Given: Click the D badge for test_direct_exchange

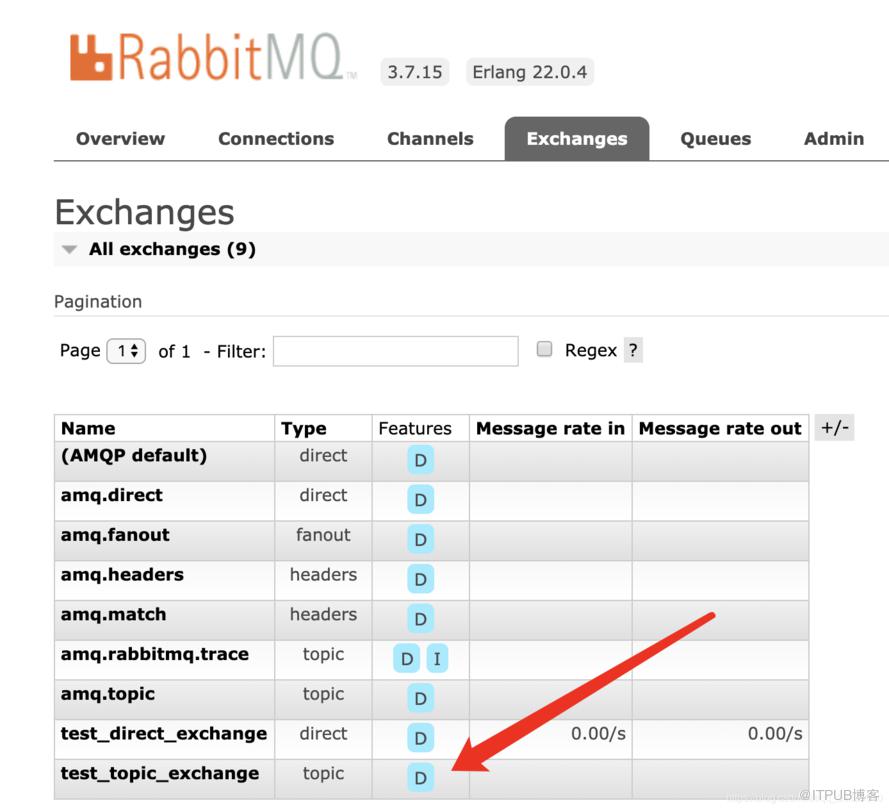Looking at the screenshot, I should pos(420,737).
